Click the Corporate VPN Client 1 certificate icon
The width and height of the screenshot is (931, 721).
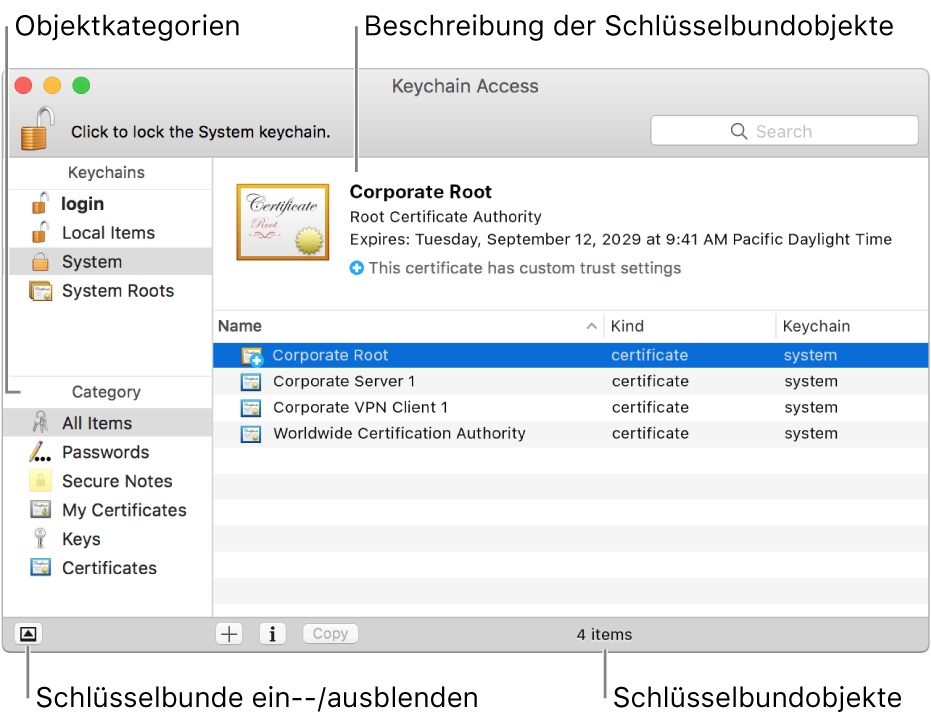(x=251, y=408)
